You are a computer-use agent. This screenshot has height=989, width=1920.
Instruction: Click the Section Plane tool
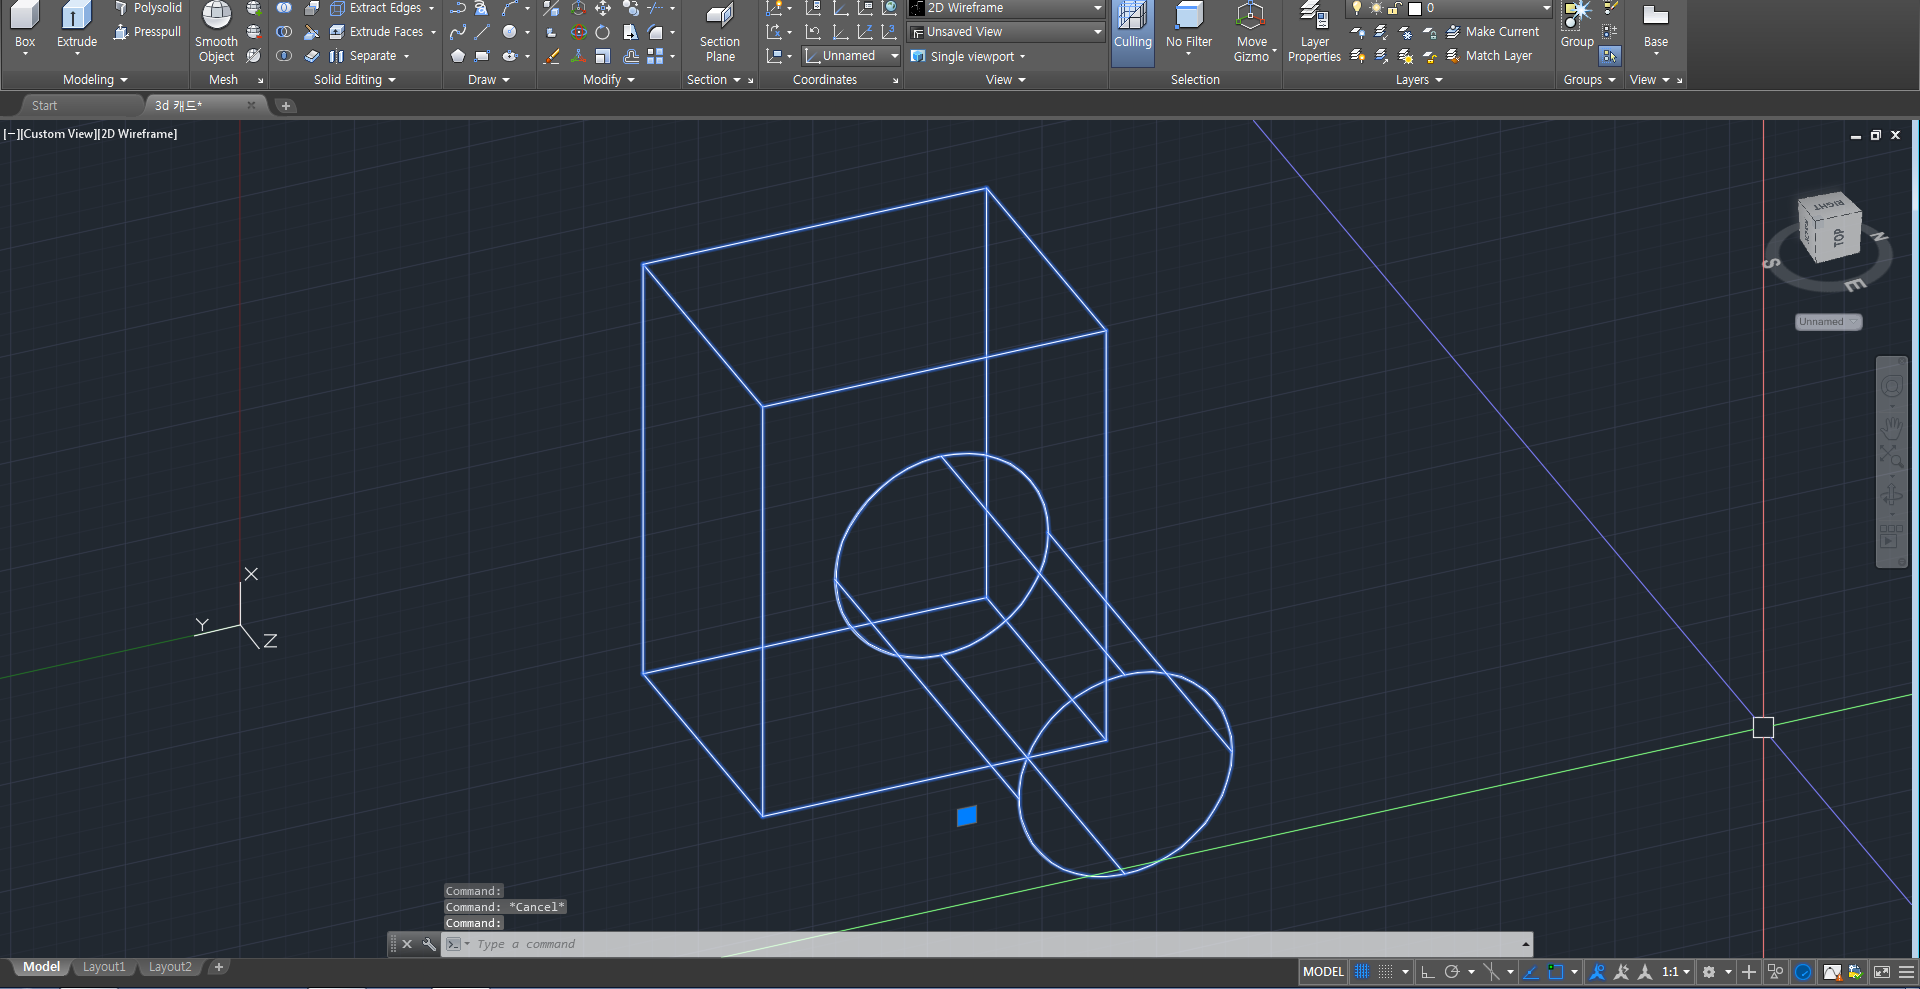pos(719,32)
